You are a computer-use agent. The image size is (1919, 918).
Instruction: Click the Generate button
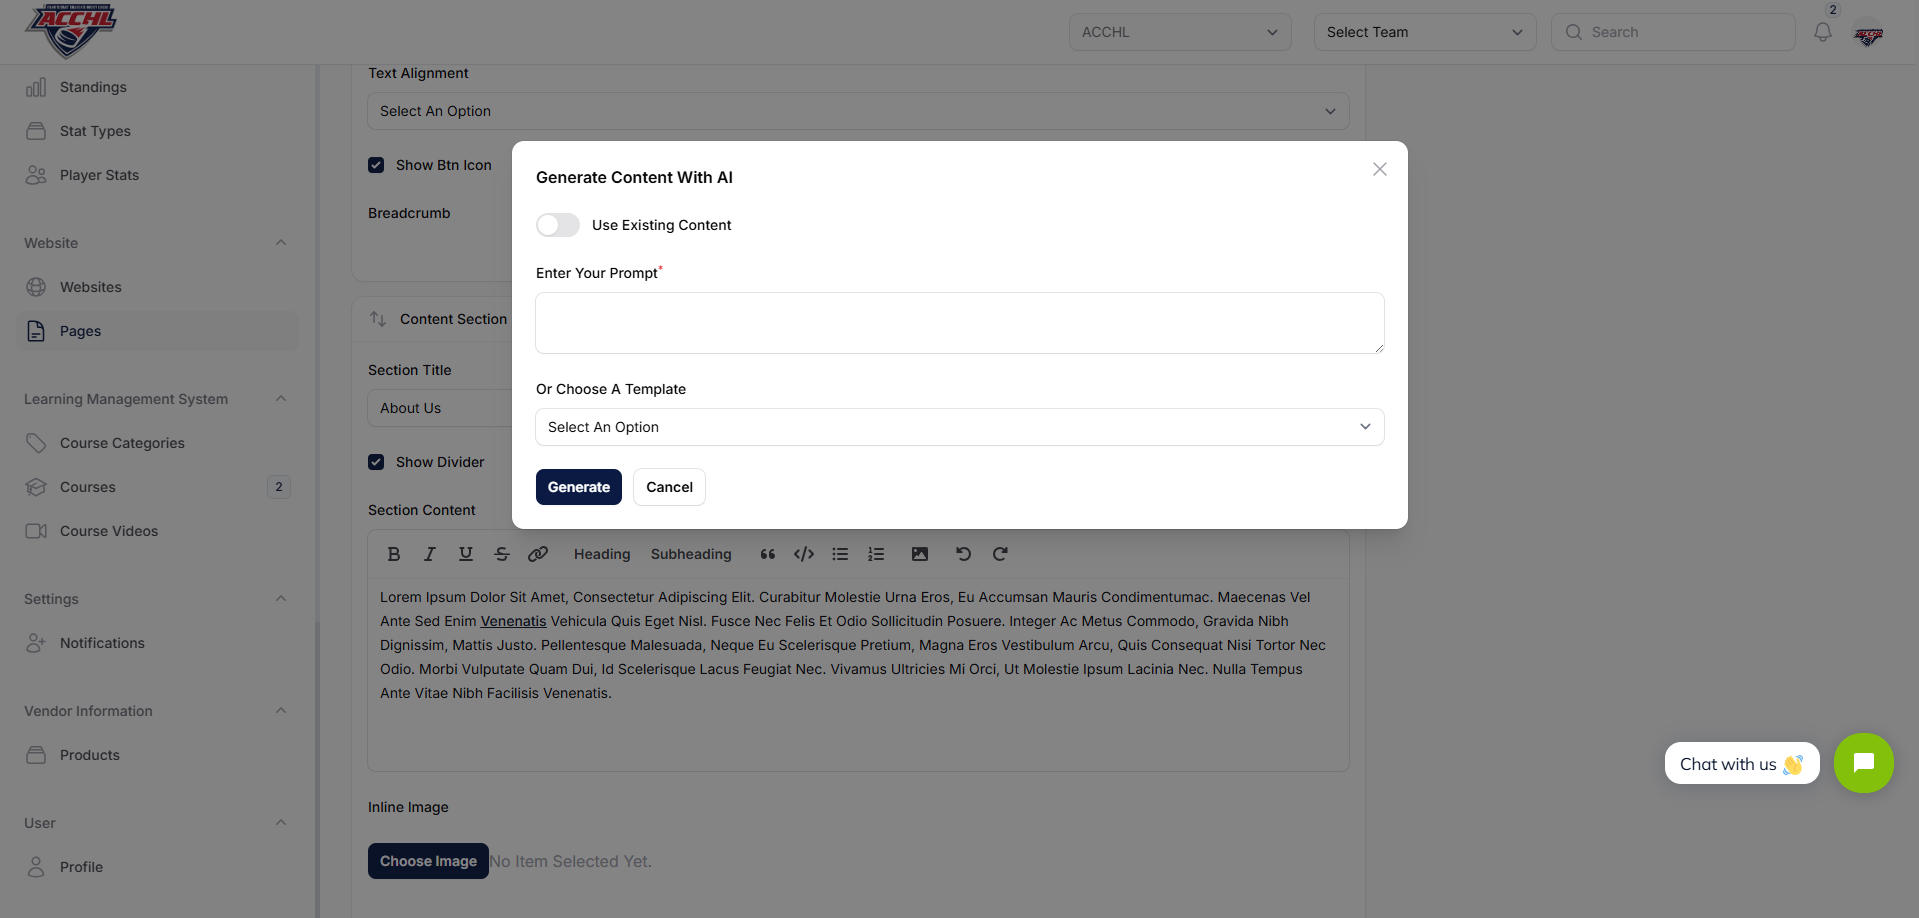point(578,487)
